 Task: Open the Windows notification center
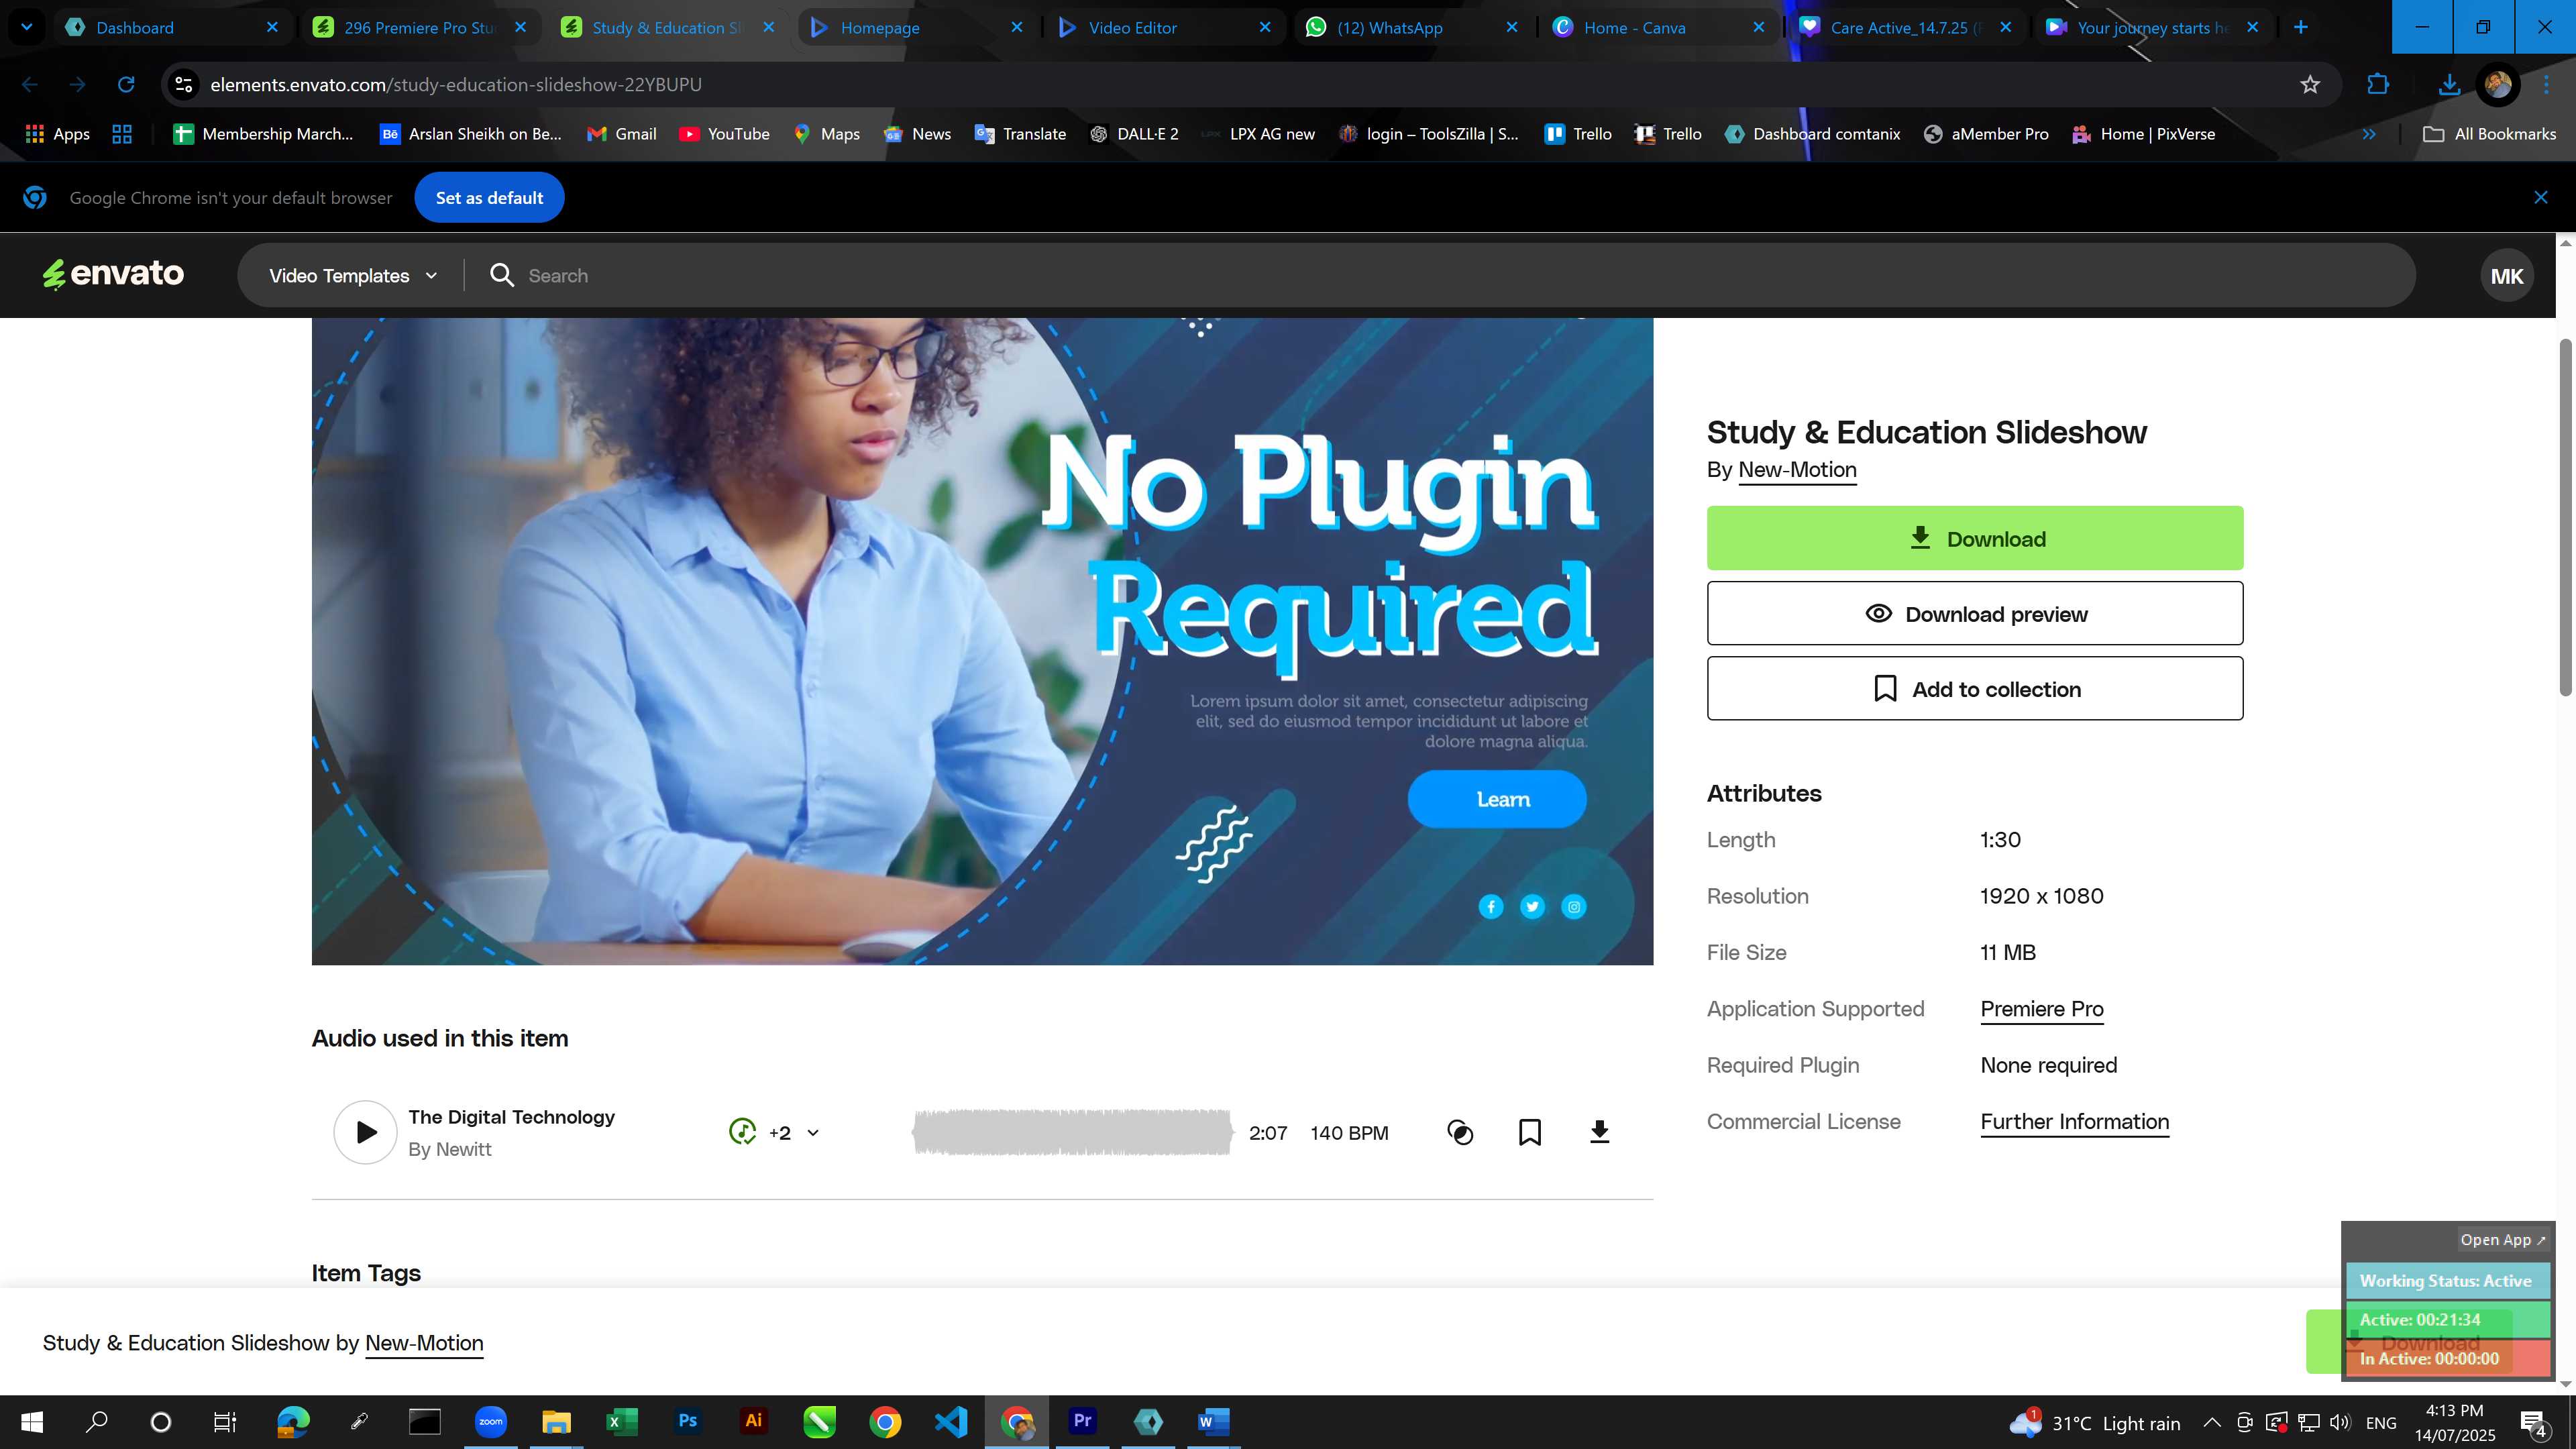[x=2534, y=1422]
